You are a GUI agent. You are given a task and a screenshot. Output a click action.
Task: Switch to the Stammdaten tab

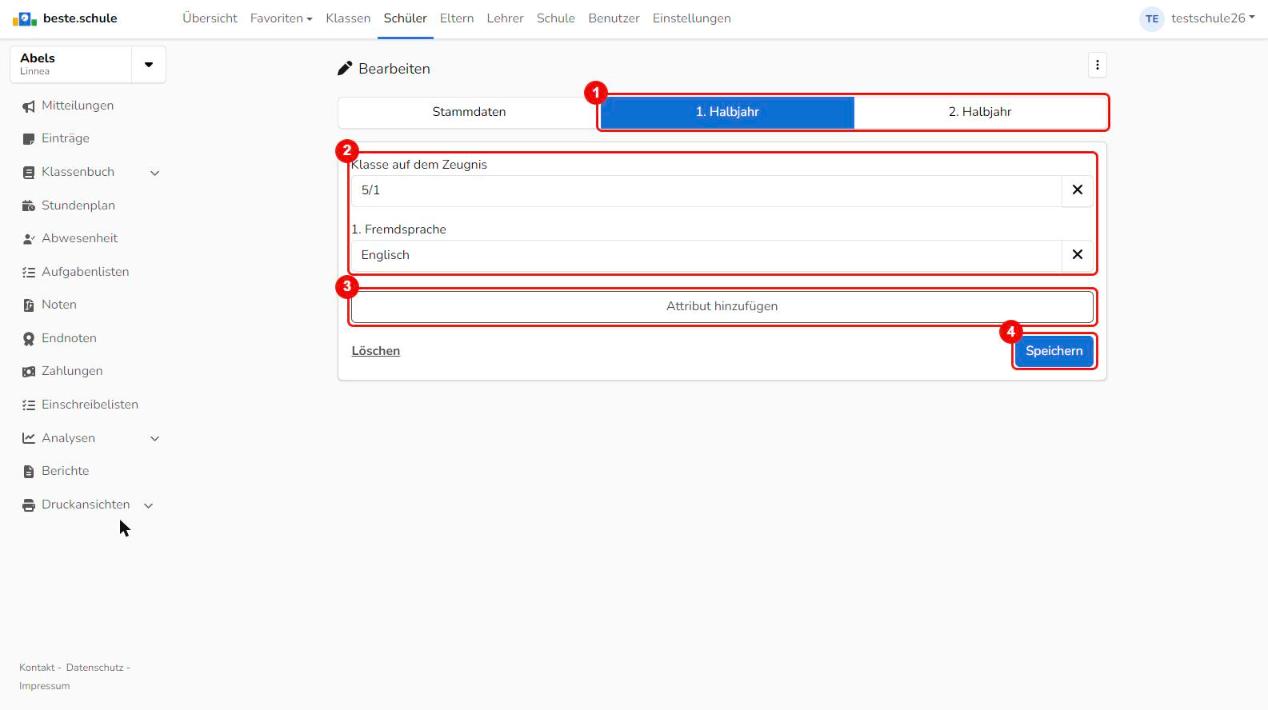tap(469, 112)
